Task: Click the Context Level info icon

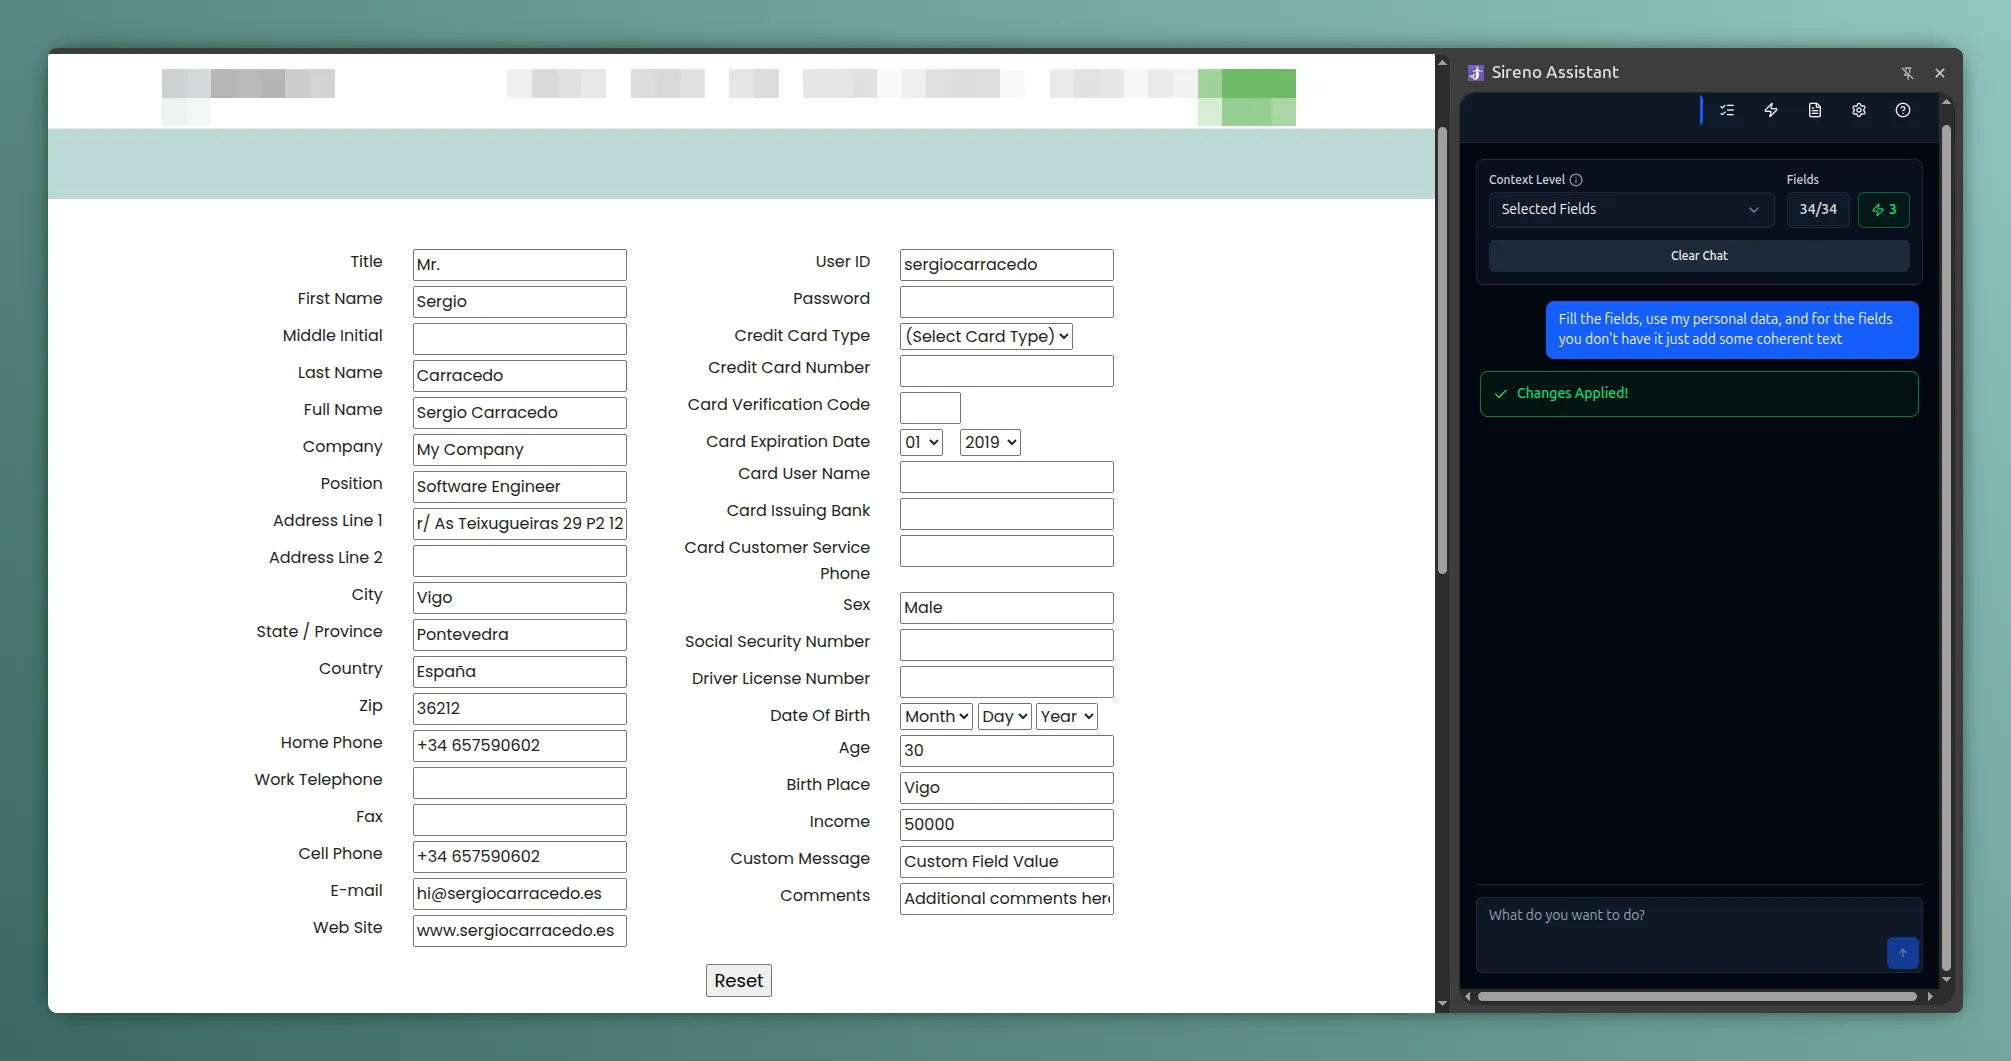Action: [1576, 180]
